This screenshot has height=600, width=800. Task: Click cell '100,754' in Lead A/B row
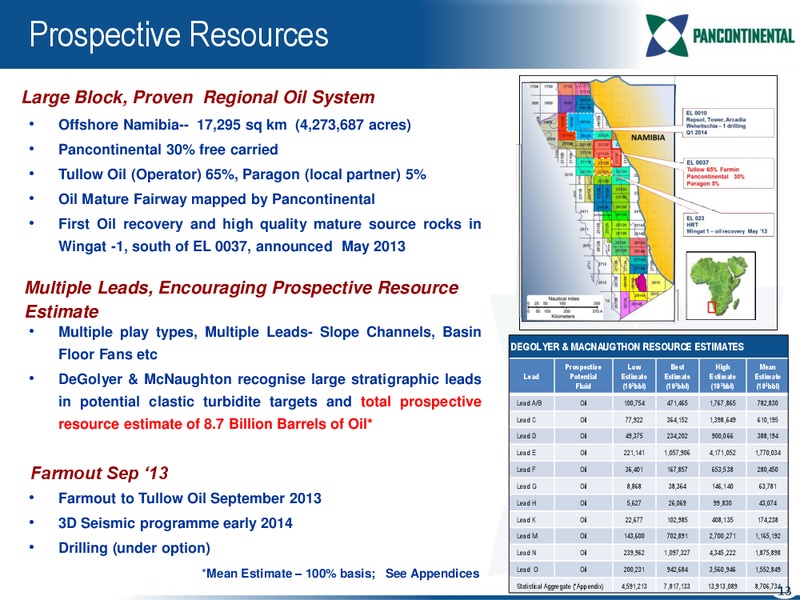[x=635, y=403]
